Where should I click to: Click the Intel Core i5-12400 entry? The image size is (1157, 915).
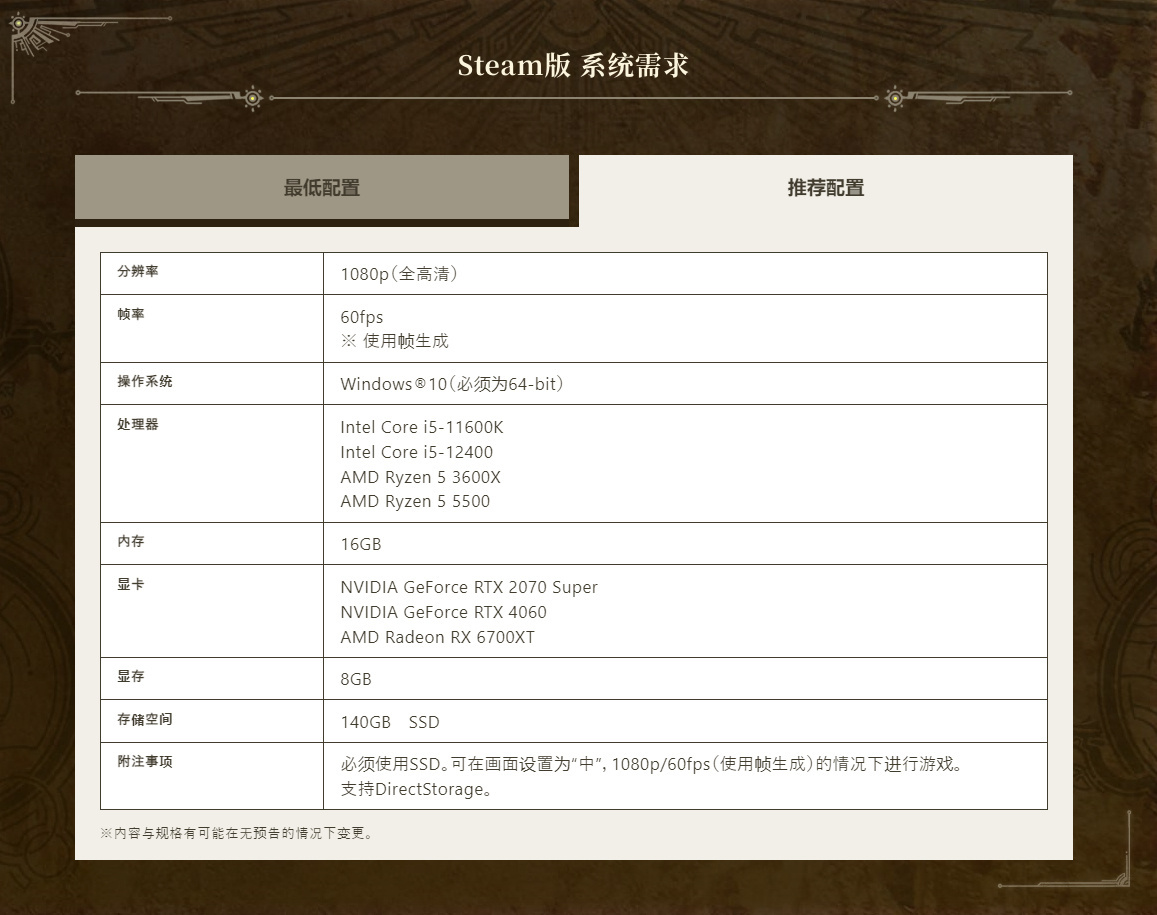tap(416, 452)
